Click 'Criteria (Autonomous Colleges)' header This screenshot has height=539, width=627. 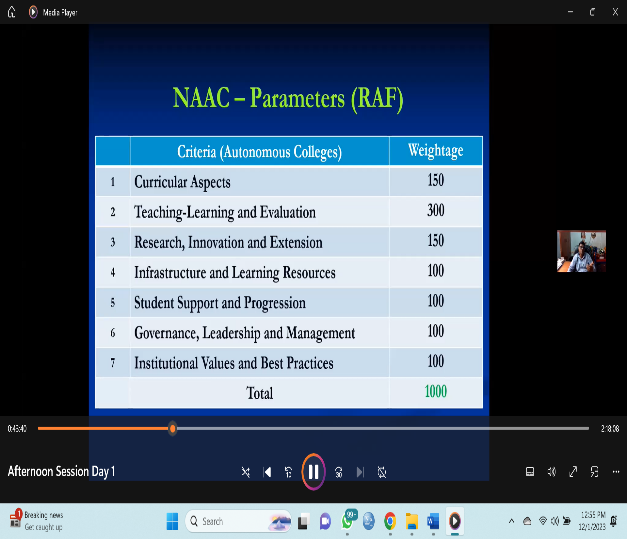pos(260,152)
